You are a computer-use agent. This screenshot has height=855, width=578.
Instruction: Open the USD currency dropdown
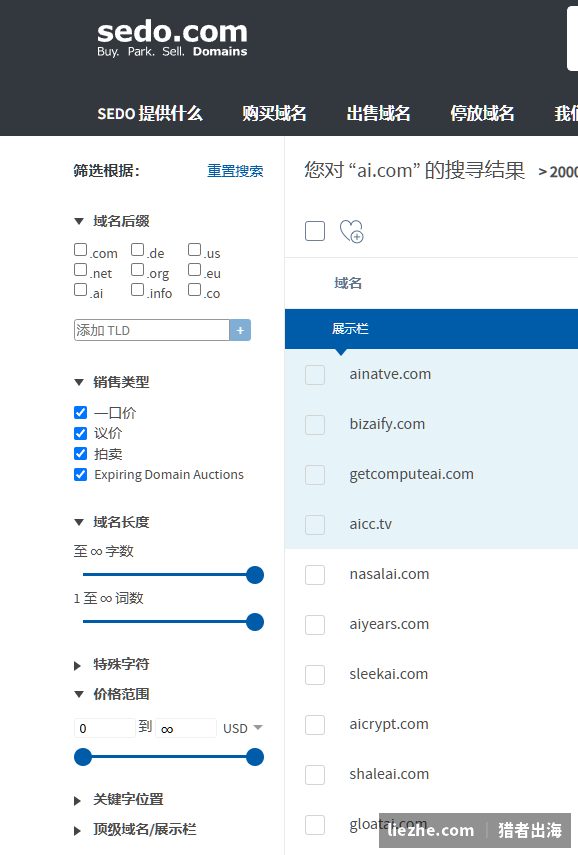(x=243, y=728)
